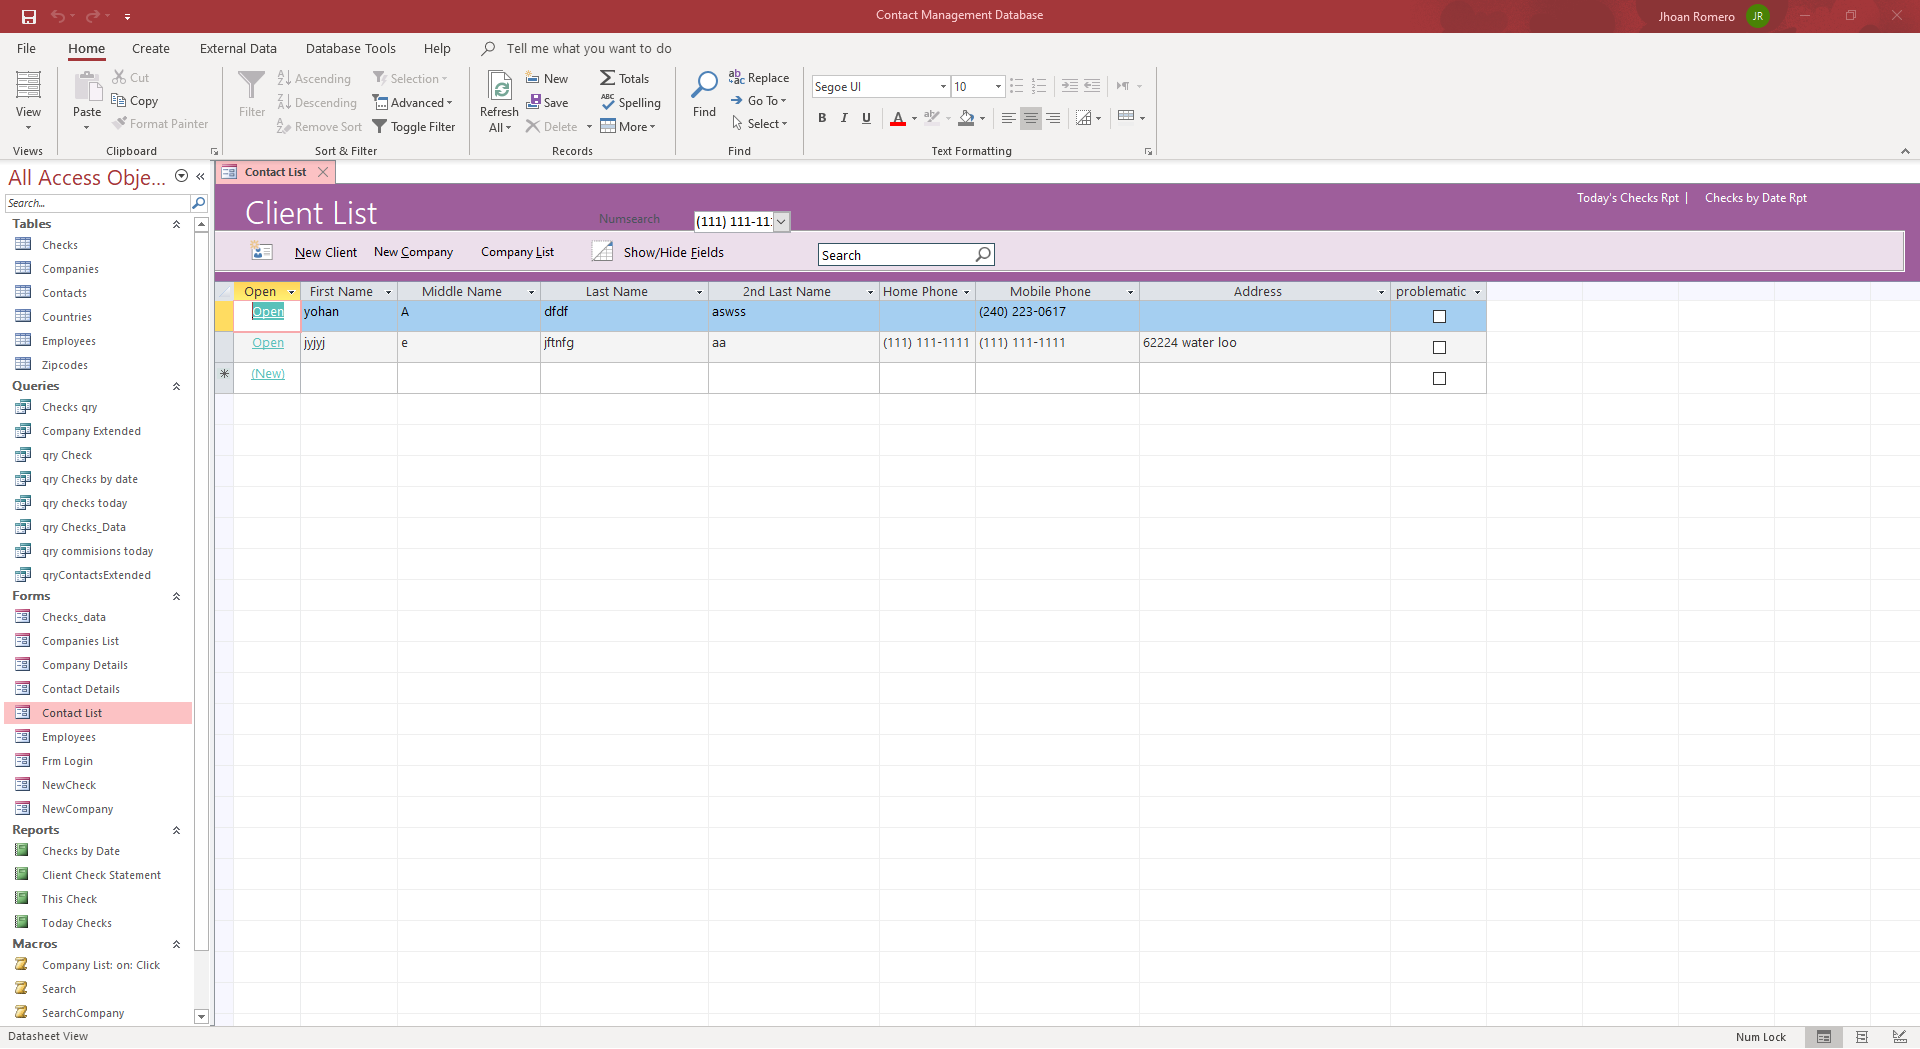This screenshot has height=1049, width=1920.
Task: Open Spelling check from the ribbon
Action: tap(631, 102)
